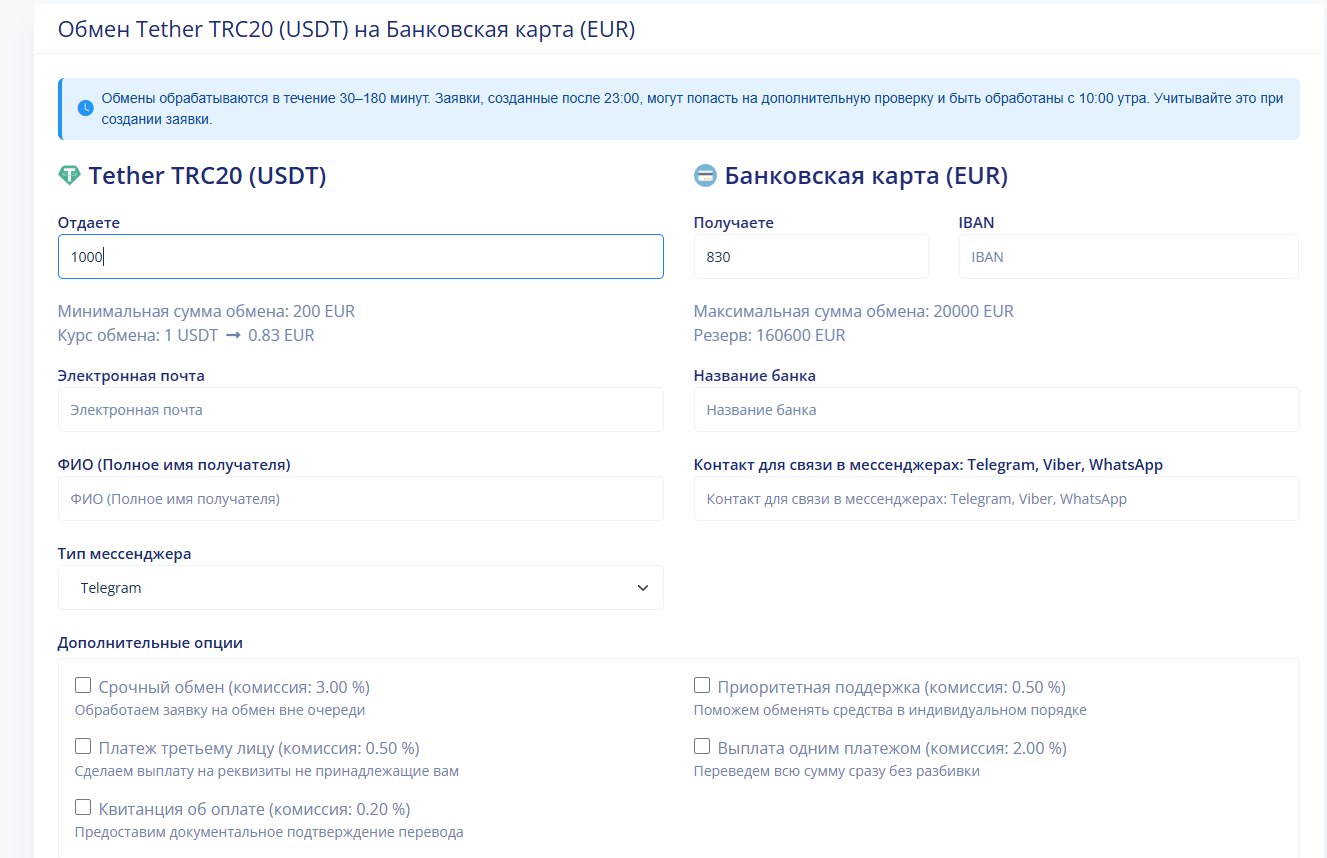The height and width of the screenshot is (858, 1327).
Task: Click the green Tether USDT logo icon
Action: (x=69, y=176)
